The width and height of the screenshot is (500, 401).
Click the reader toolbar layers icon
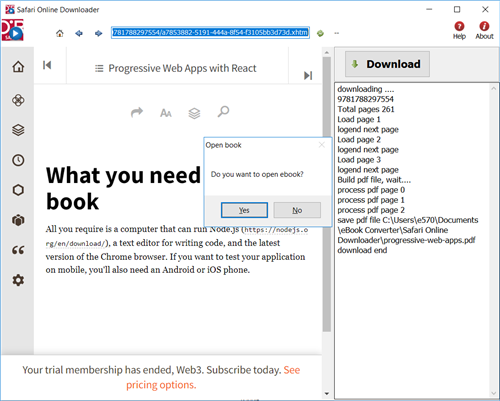tap(194, 113)
